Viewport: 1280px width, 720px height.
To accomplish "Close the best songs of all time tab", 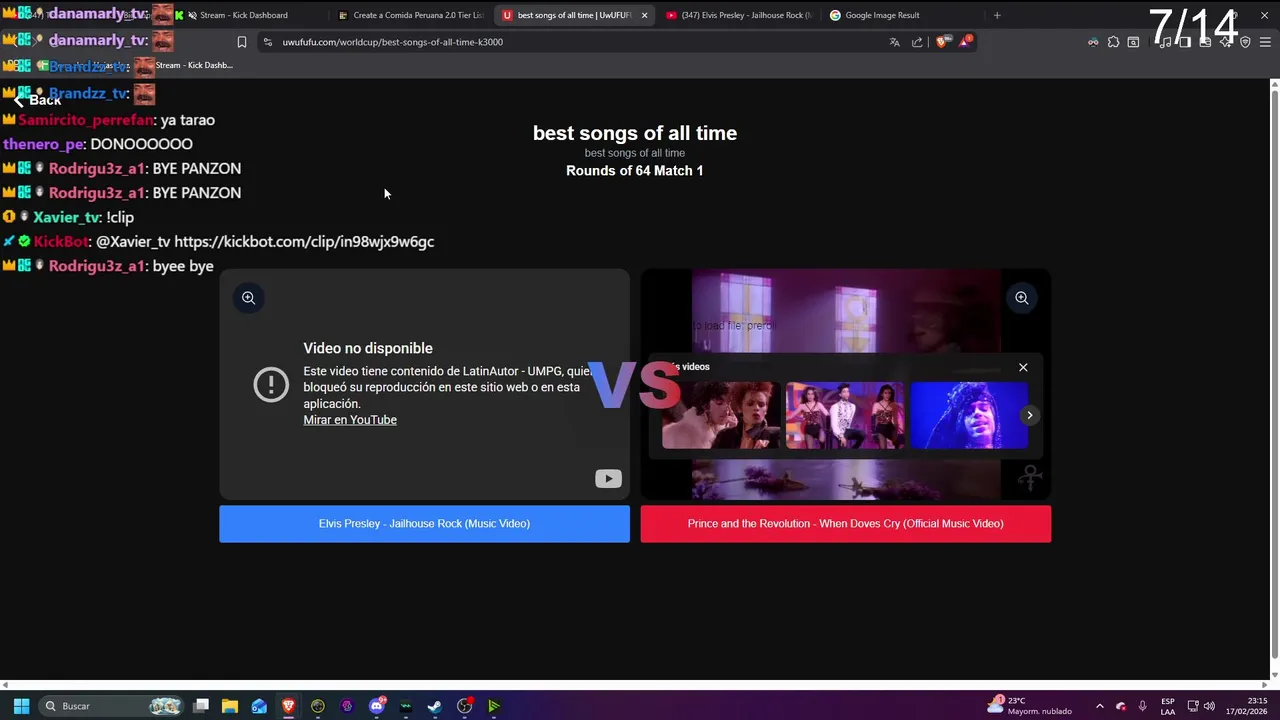I will pos(644,15).
